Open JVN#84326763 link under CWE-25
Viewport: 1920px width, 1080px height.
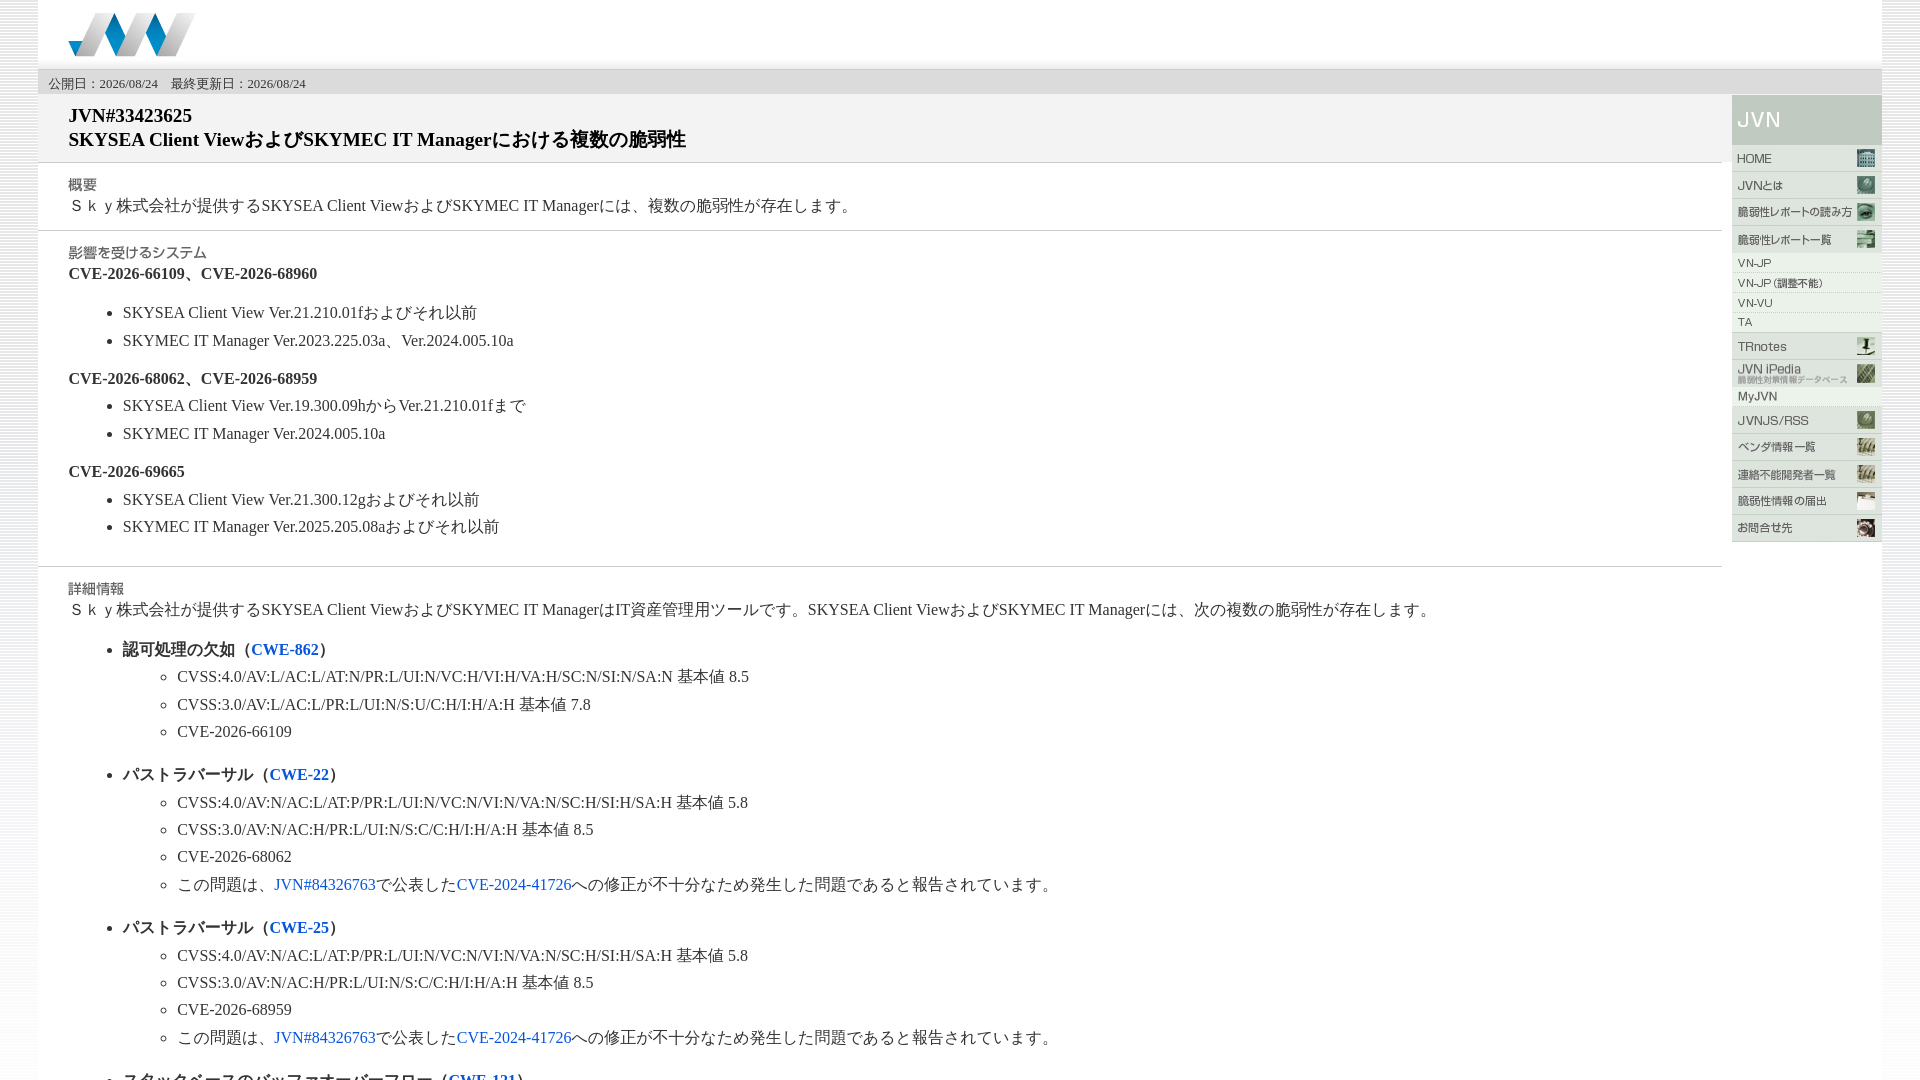[325, 1038]
